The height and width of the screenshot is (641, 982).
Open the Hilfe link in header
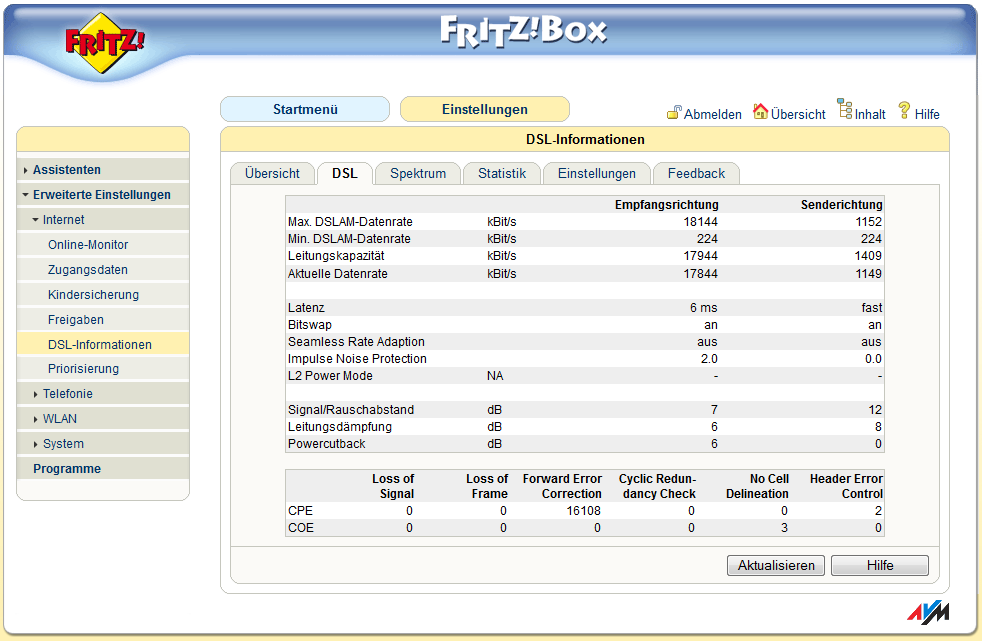tap(927, 115)
